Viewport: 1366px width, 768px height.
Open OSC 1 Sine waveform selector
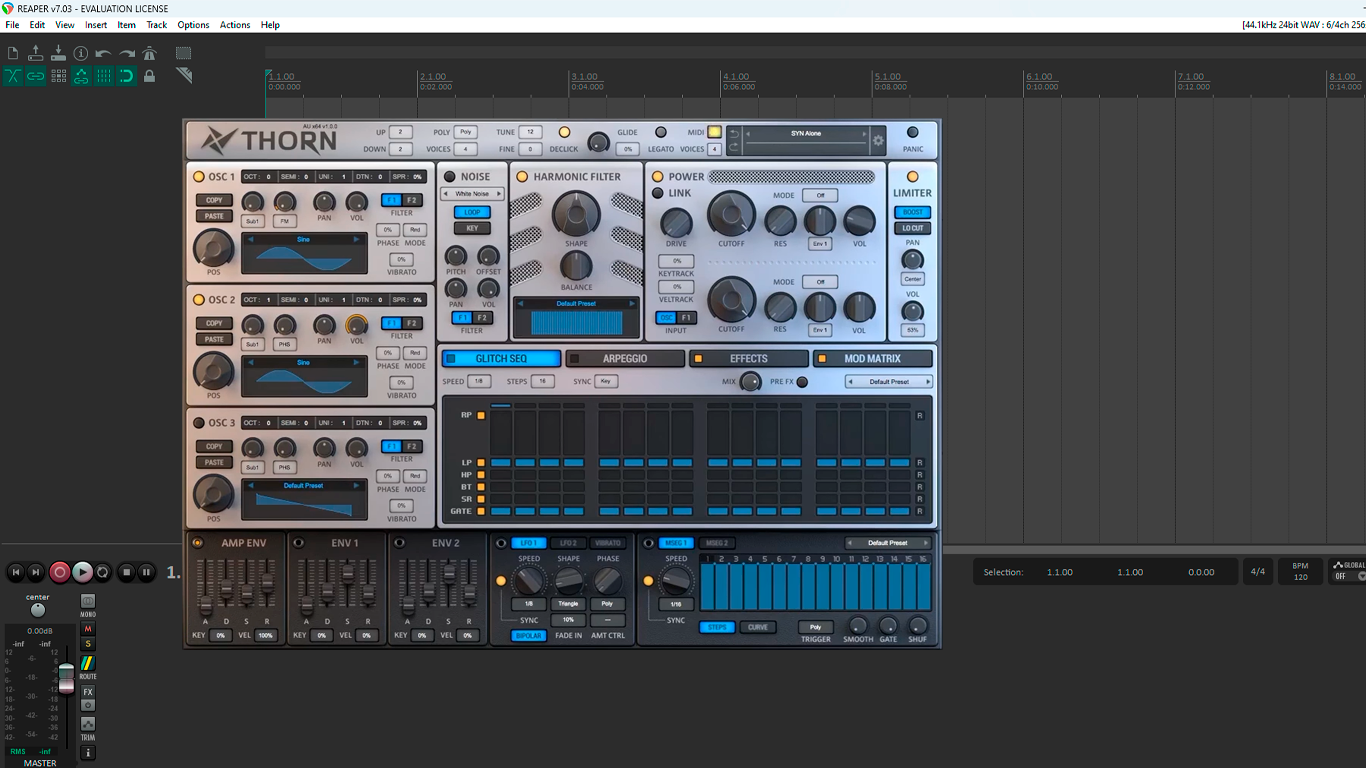click(303, 239)
